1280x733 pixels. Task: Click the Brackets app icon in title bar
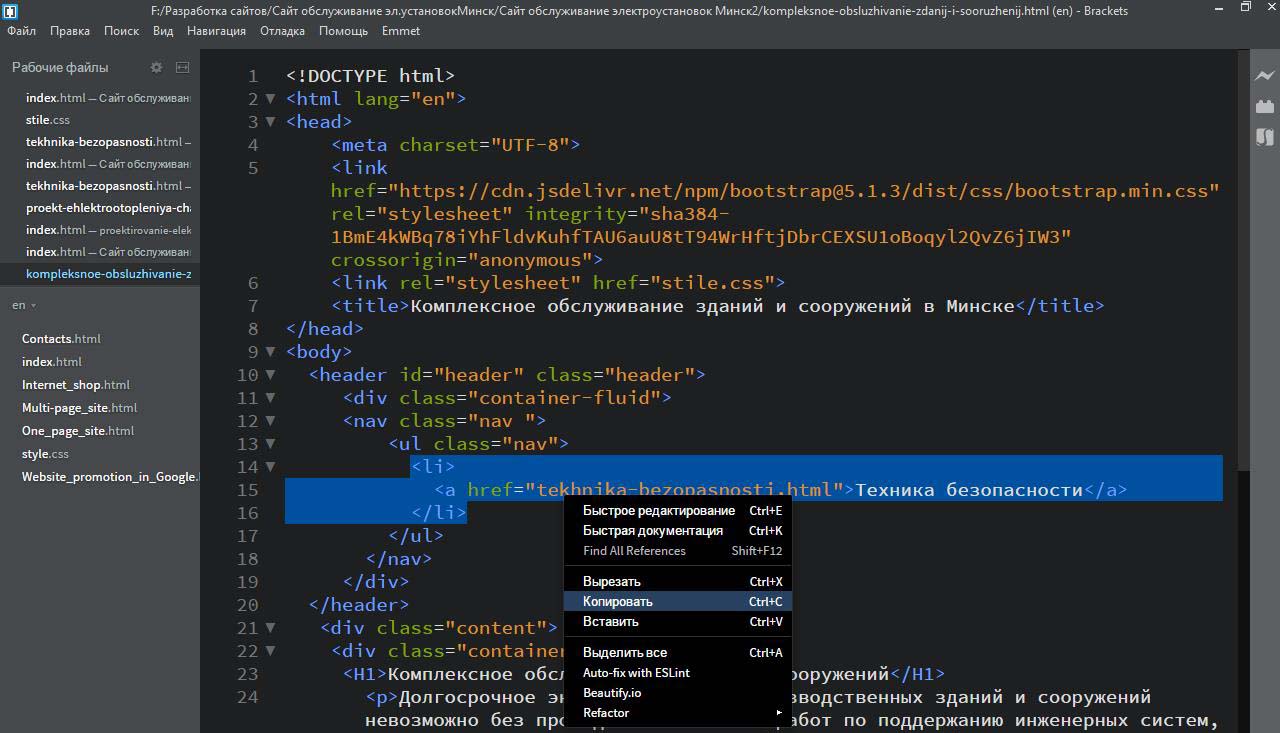9,10
